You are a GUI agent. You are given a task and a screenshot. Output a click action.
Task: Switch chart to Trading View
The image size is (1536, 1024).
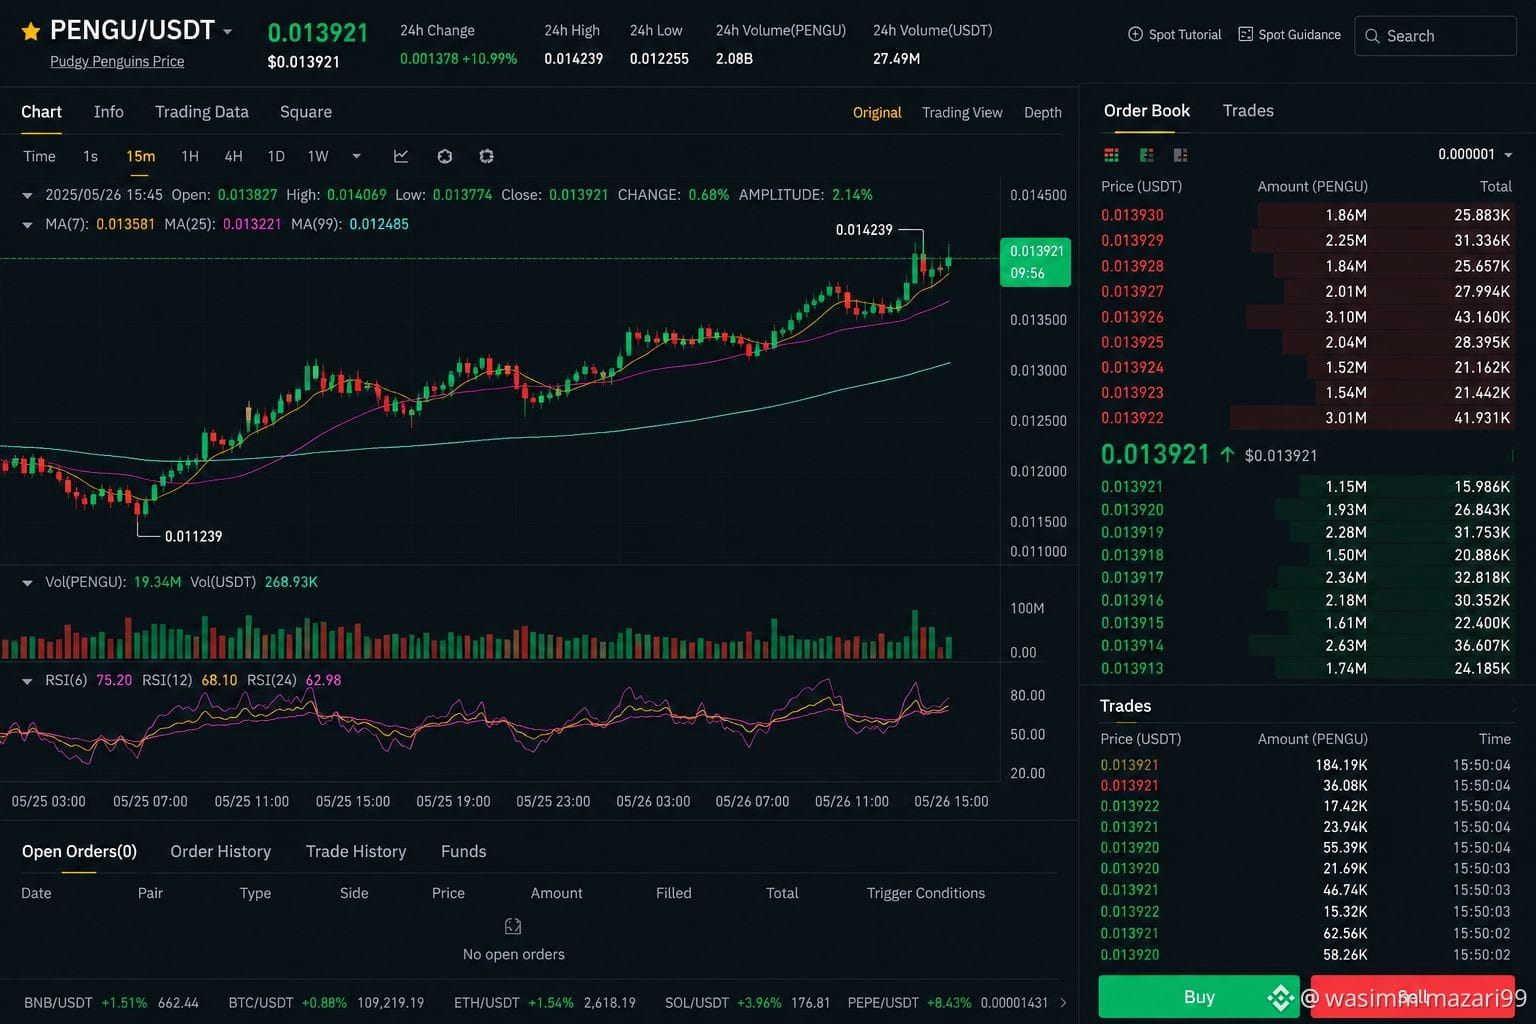pyautogui.click(x=962, y=113)
